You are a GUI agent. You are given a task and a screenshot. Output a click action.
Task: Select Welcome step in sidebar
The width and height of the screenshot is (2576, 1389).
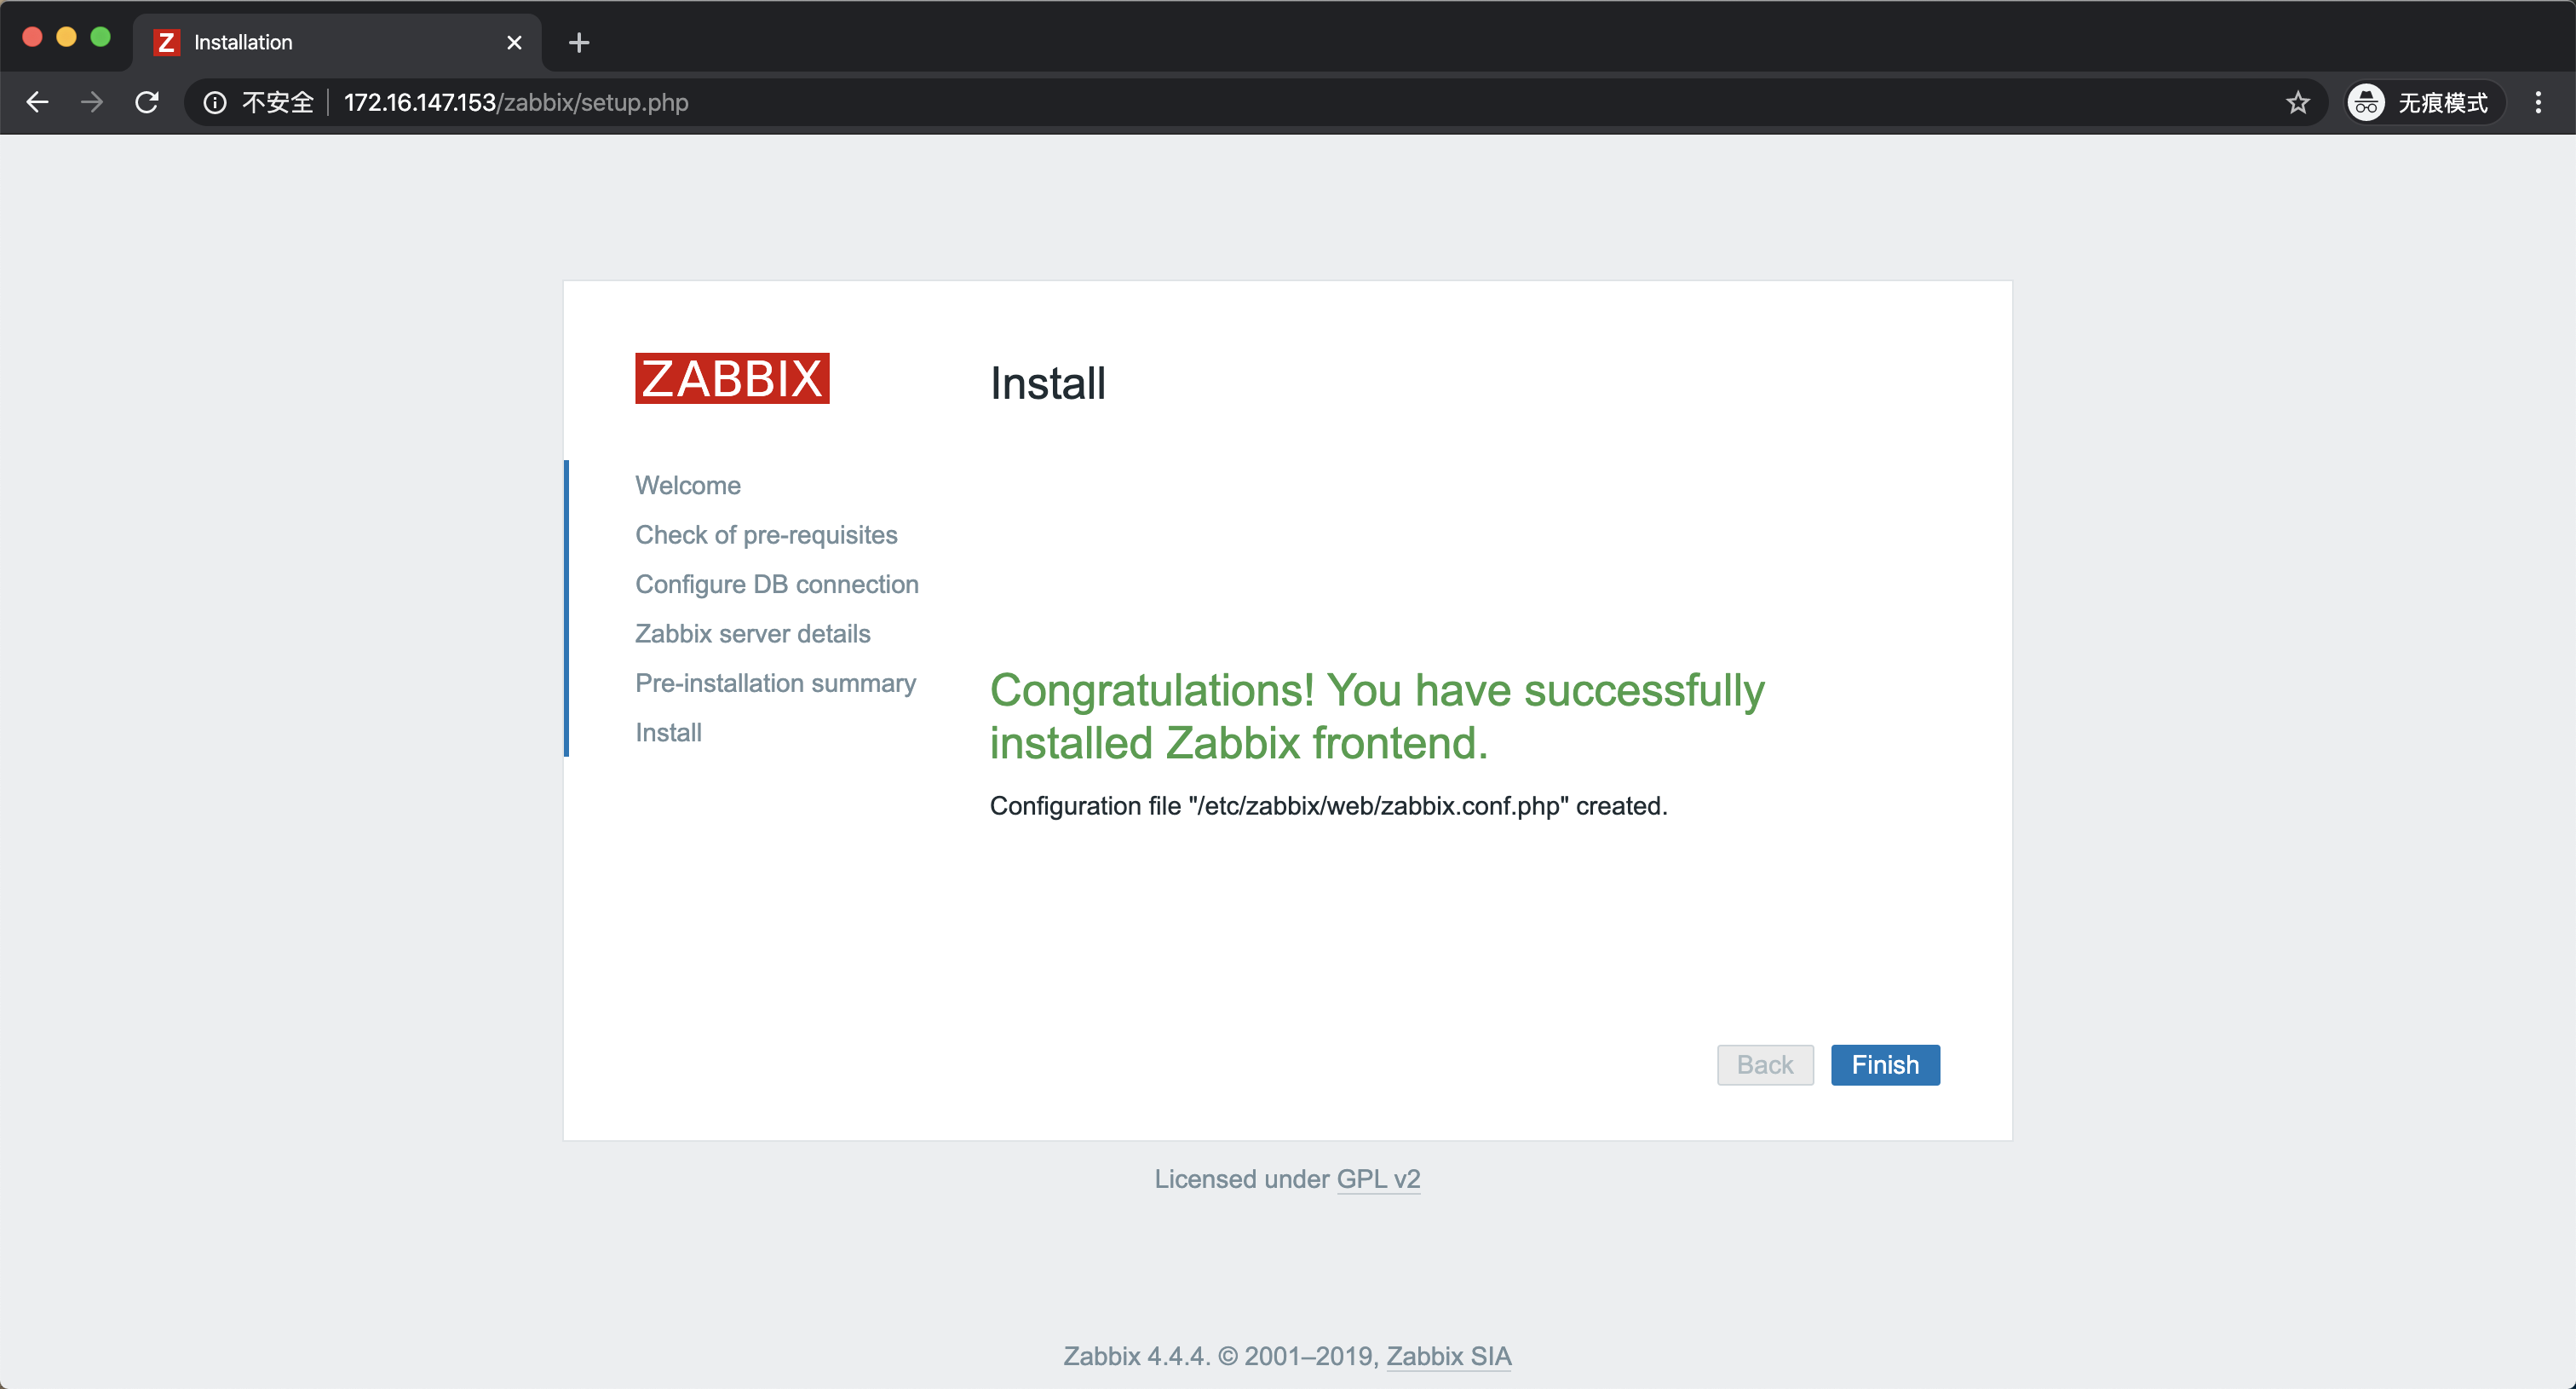click(x=688, y=485)
